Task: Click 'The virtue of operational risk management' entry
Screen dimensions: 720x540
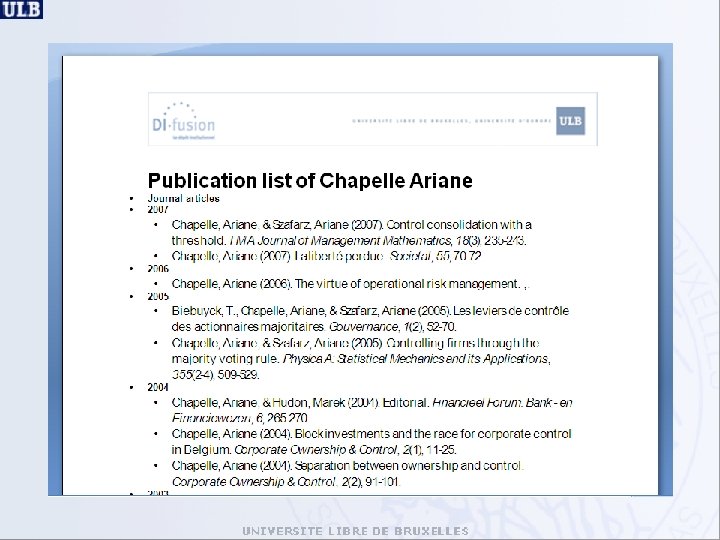Action: [x=350, y=284]
